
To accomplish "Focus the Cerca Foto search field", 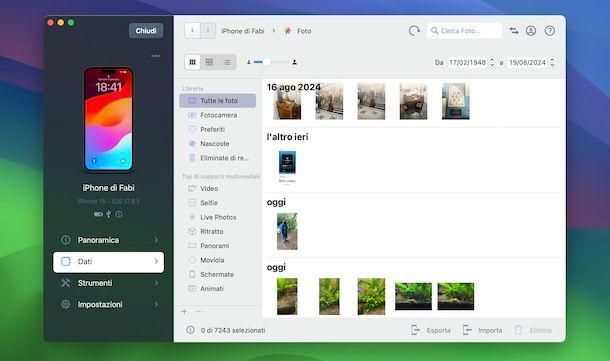I will click(x=465, y=31).
